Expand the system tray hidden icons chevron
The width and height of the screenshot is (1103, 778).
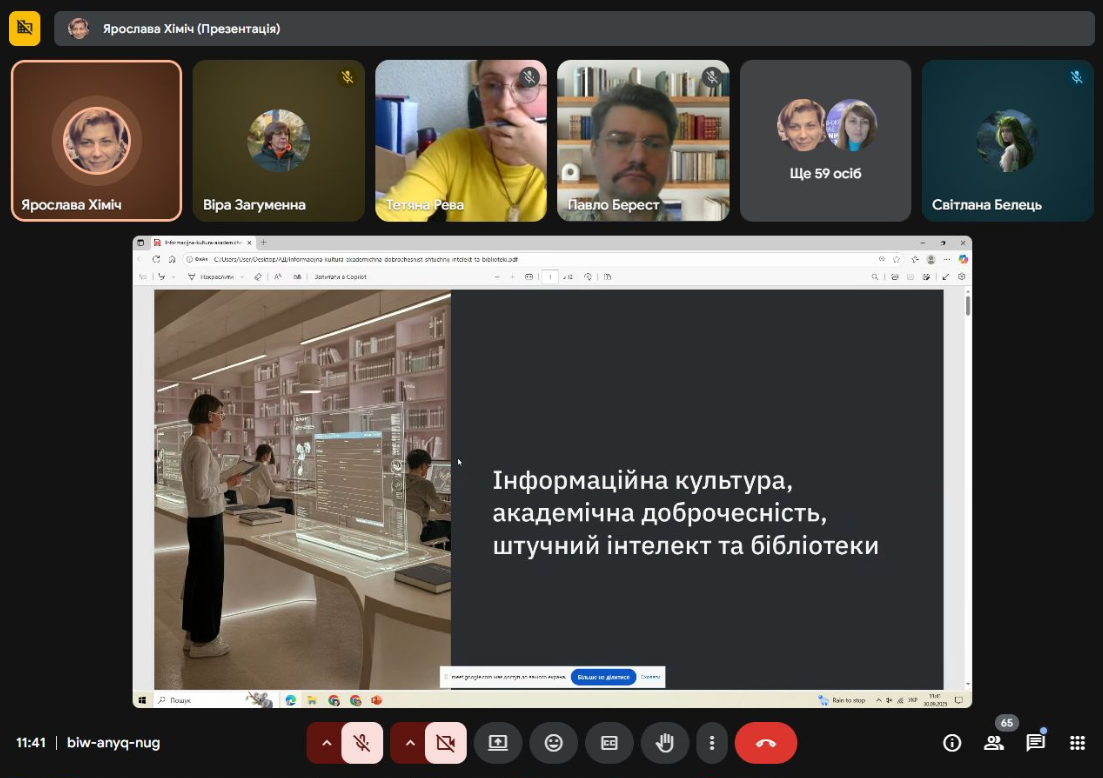coord(879,701)
